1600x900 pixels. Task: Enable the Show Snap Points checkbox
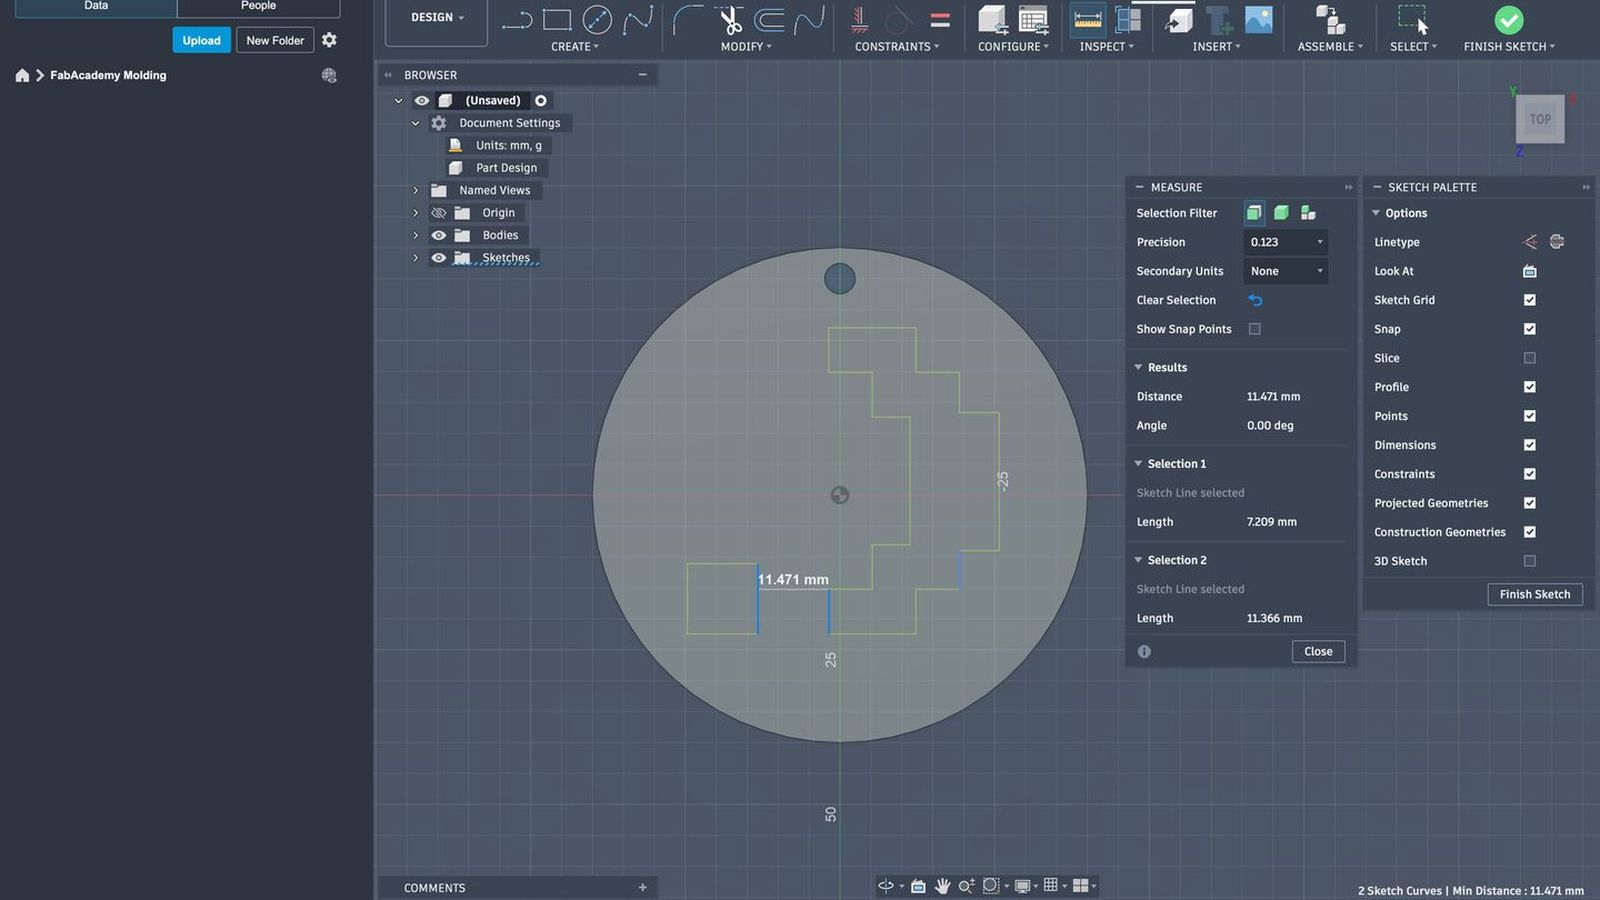tap(1255, 329)
